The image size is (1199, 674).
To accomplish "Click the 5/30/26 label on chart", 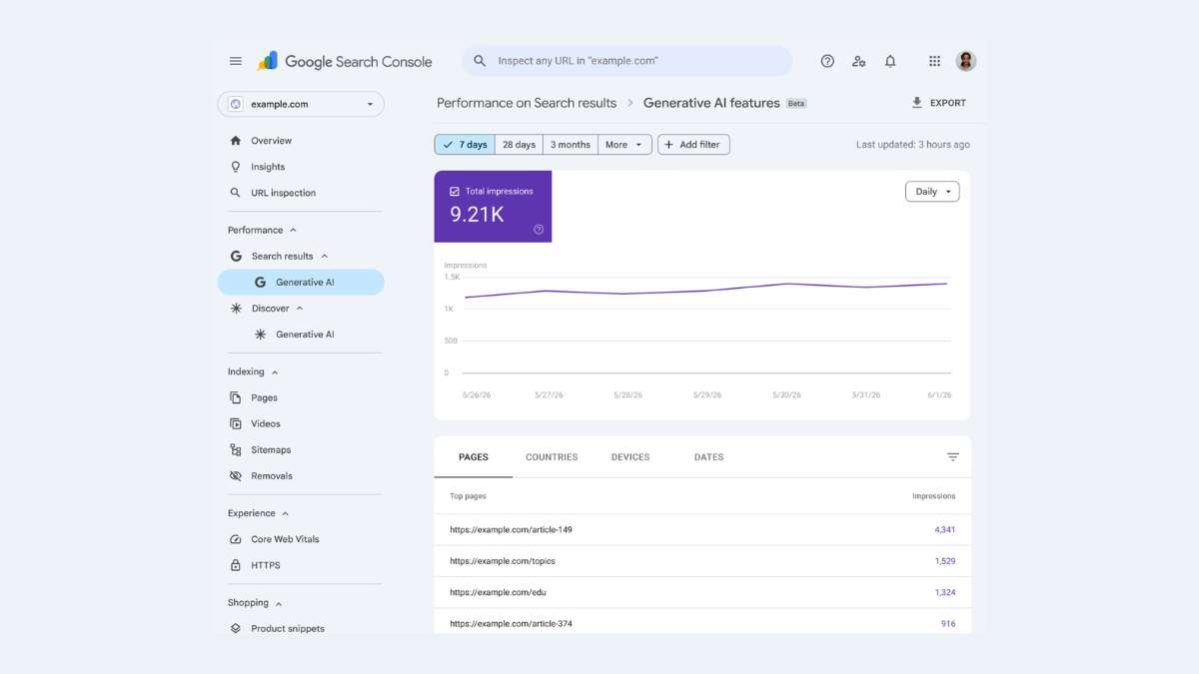I will pyautogui.click(x=786, y=396).
